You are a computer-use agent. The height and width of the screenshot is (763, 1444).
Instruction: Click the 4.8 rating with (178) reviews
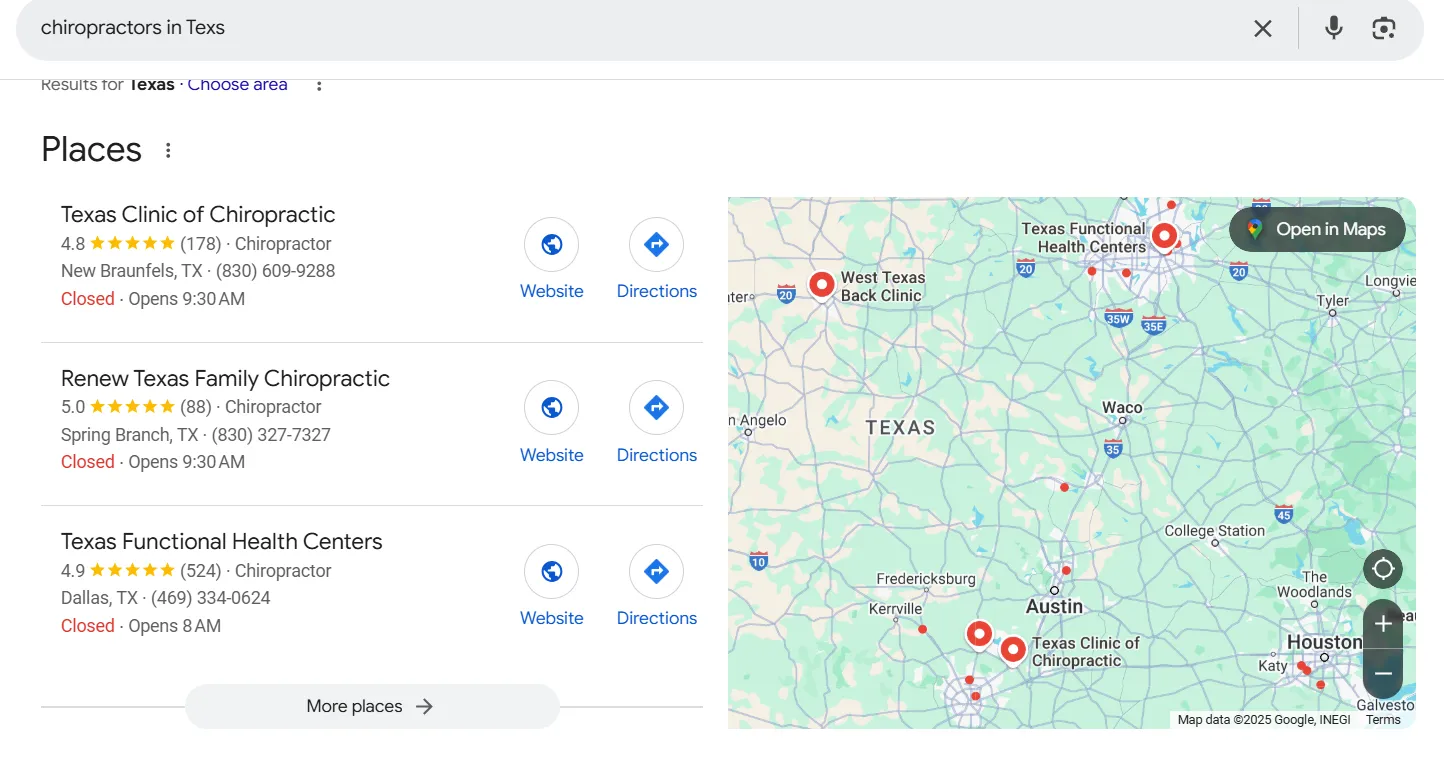coord(140,244)
